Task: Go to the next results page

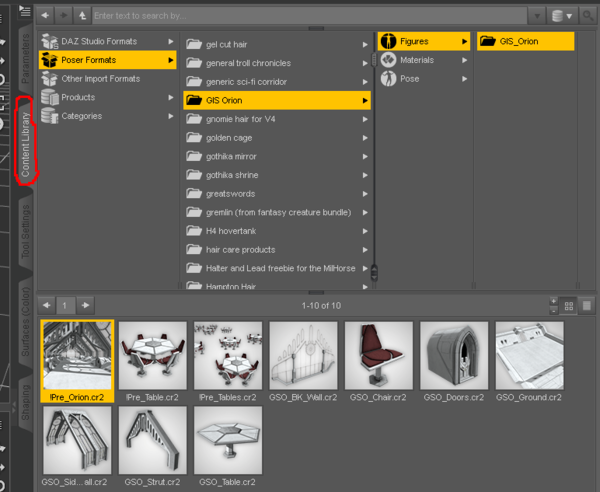Action: pyautogui.click(x=85, y=305)
